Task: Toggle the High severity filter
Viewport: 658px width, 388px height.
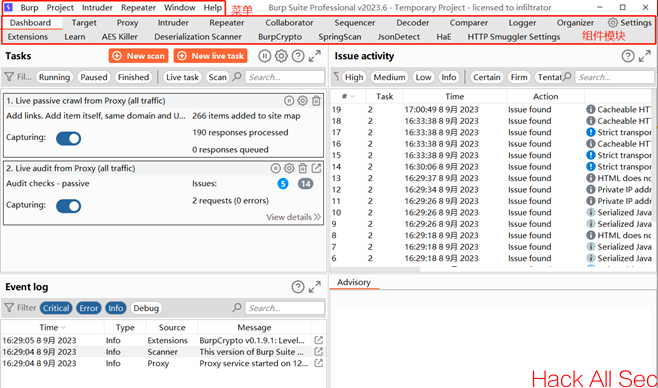Action: [x=354, y=77]
